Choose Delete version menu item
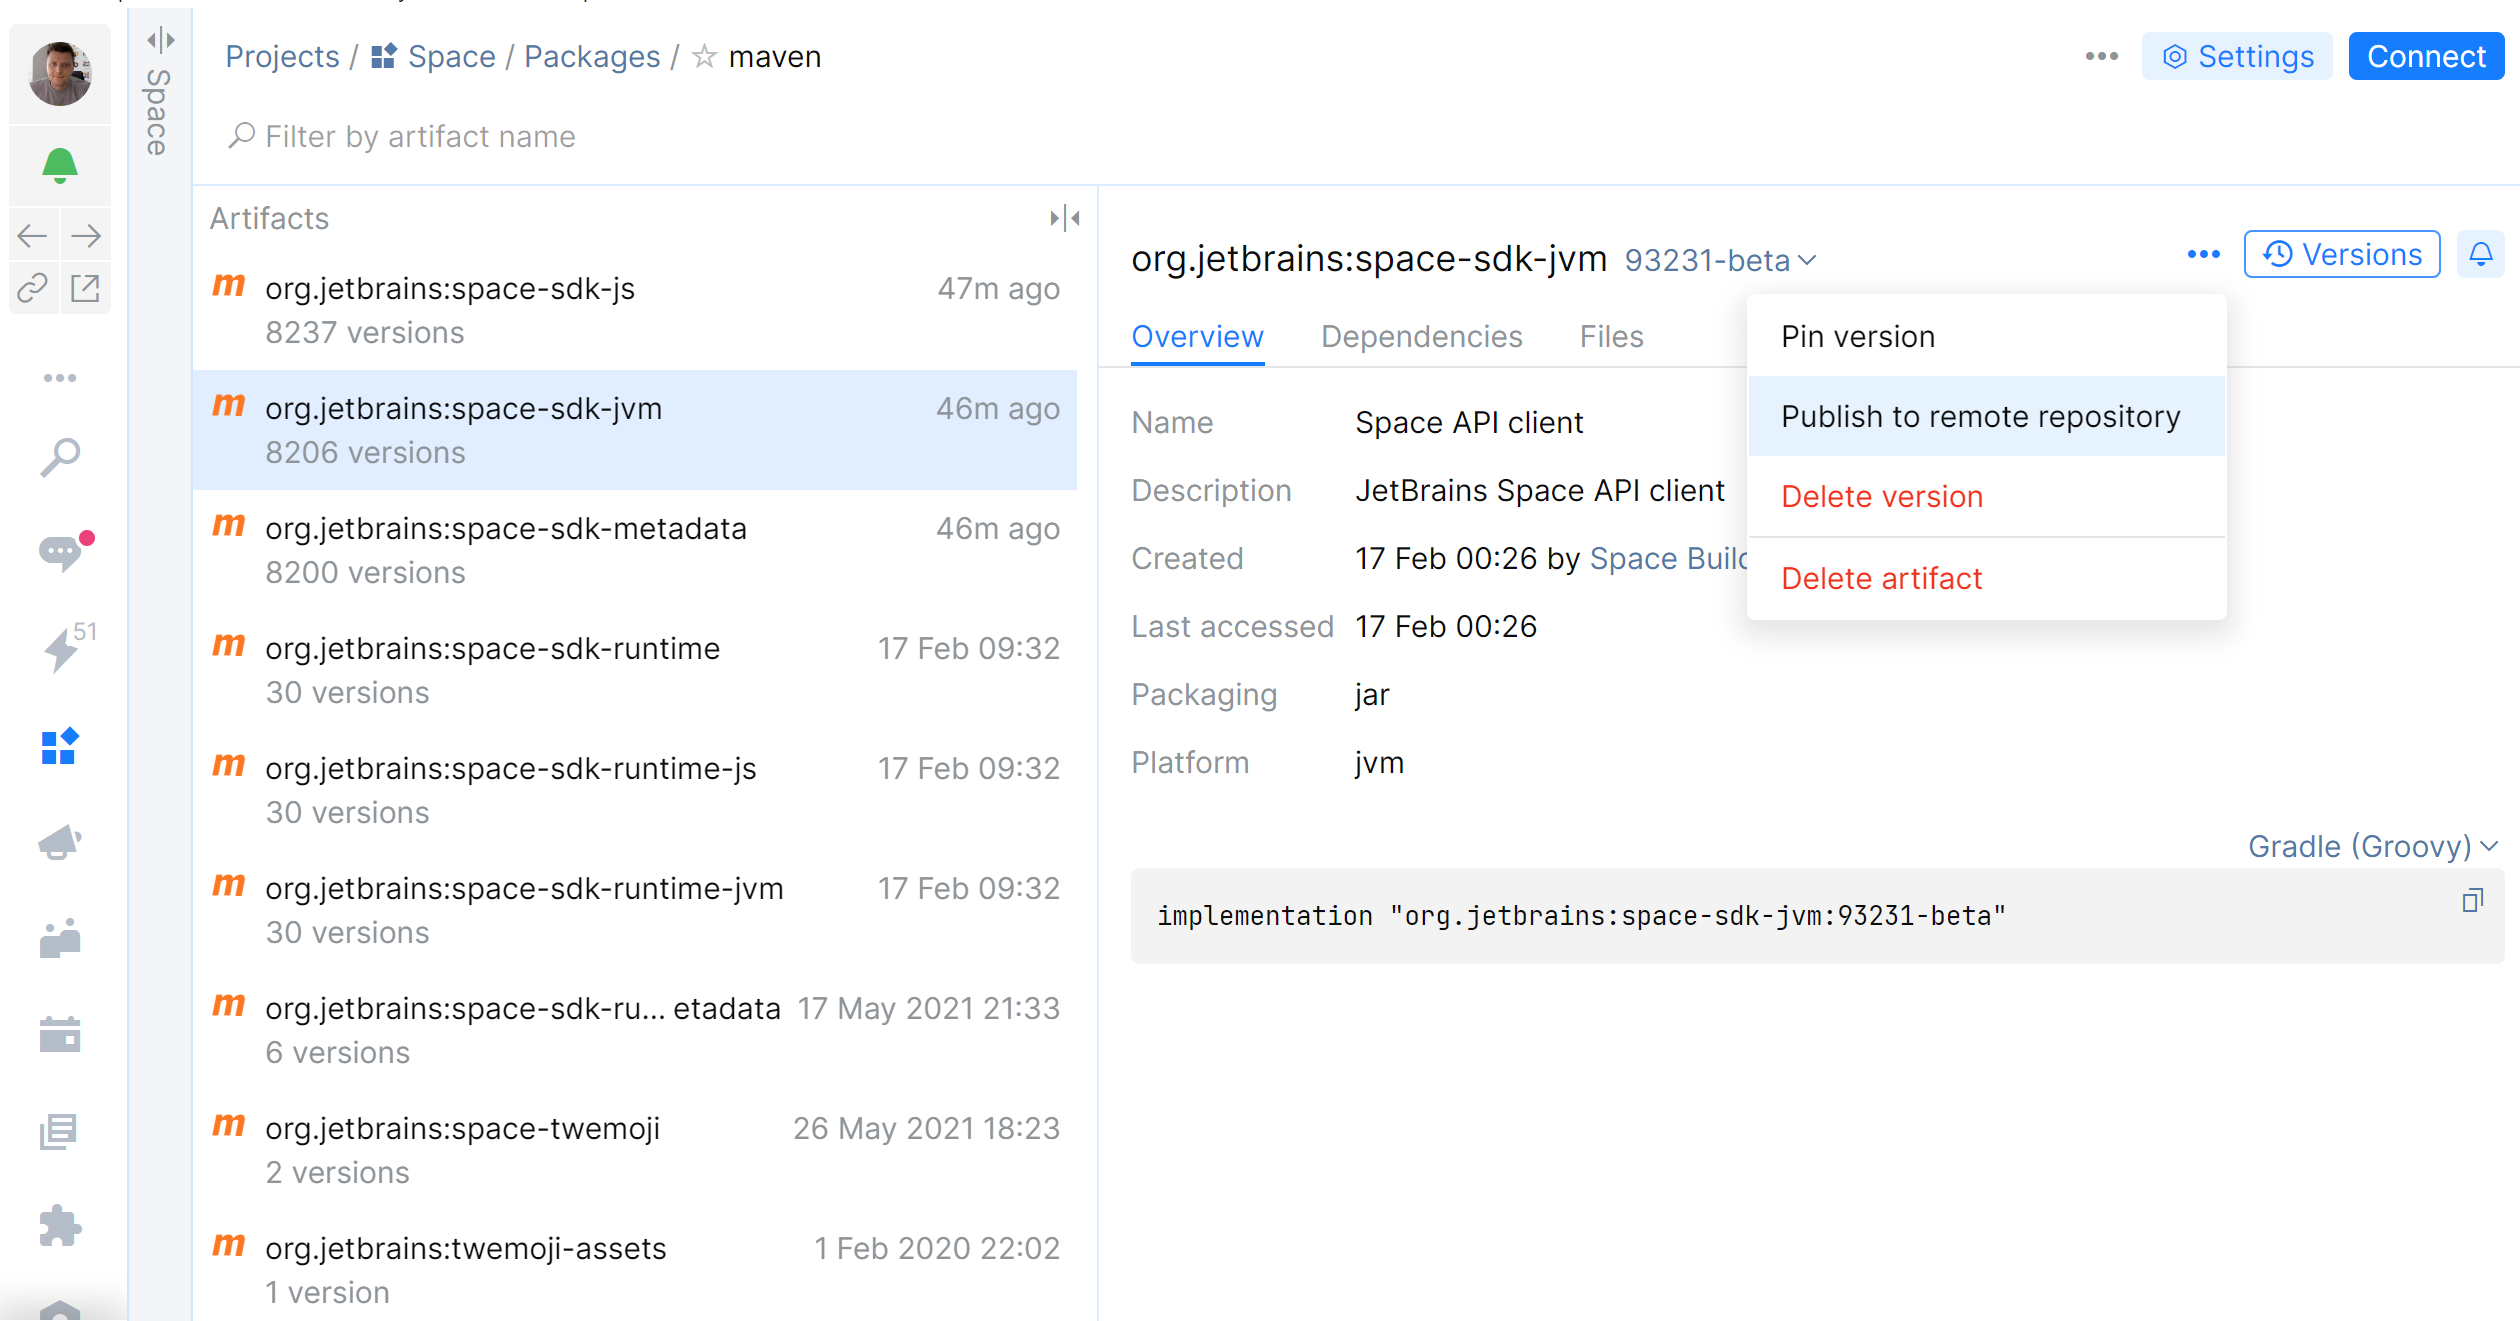Image resolution: width=2520 pixels, height=1321 pixels. [x=1986, y=496]
